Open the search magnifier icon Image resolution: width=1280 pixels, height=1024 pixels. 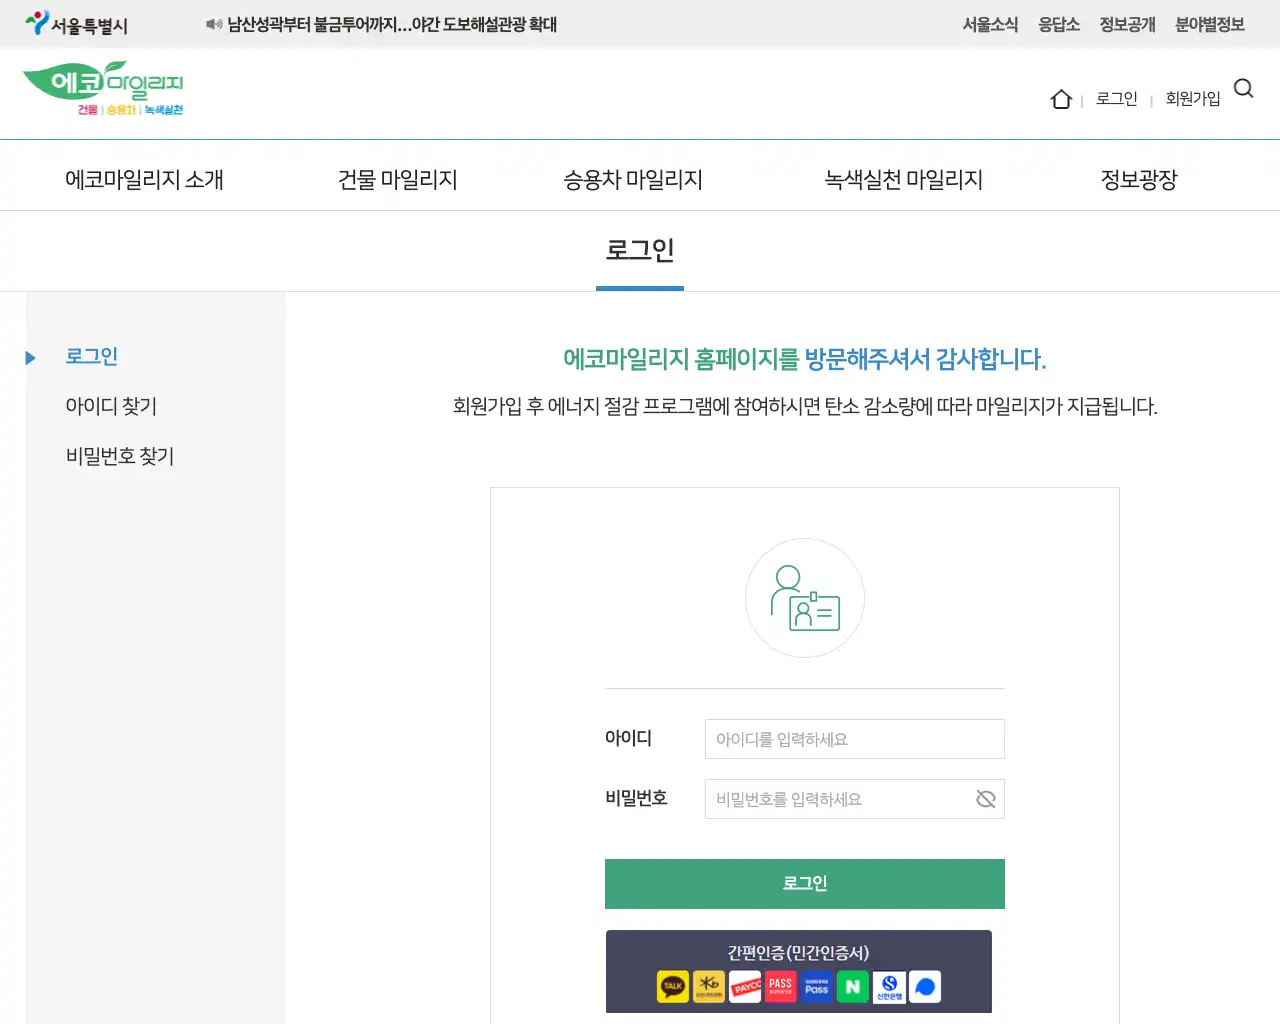1244,88
